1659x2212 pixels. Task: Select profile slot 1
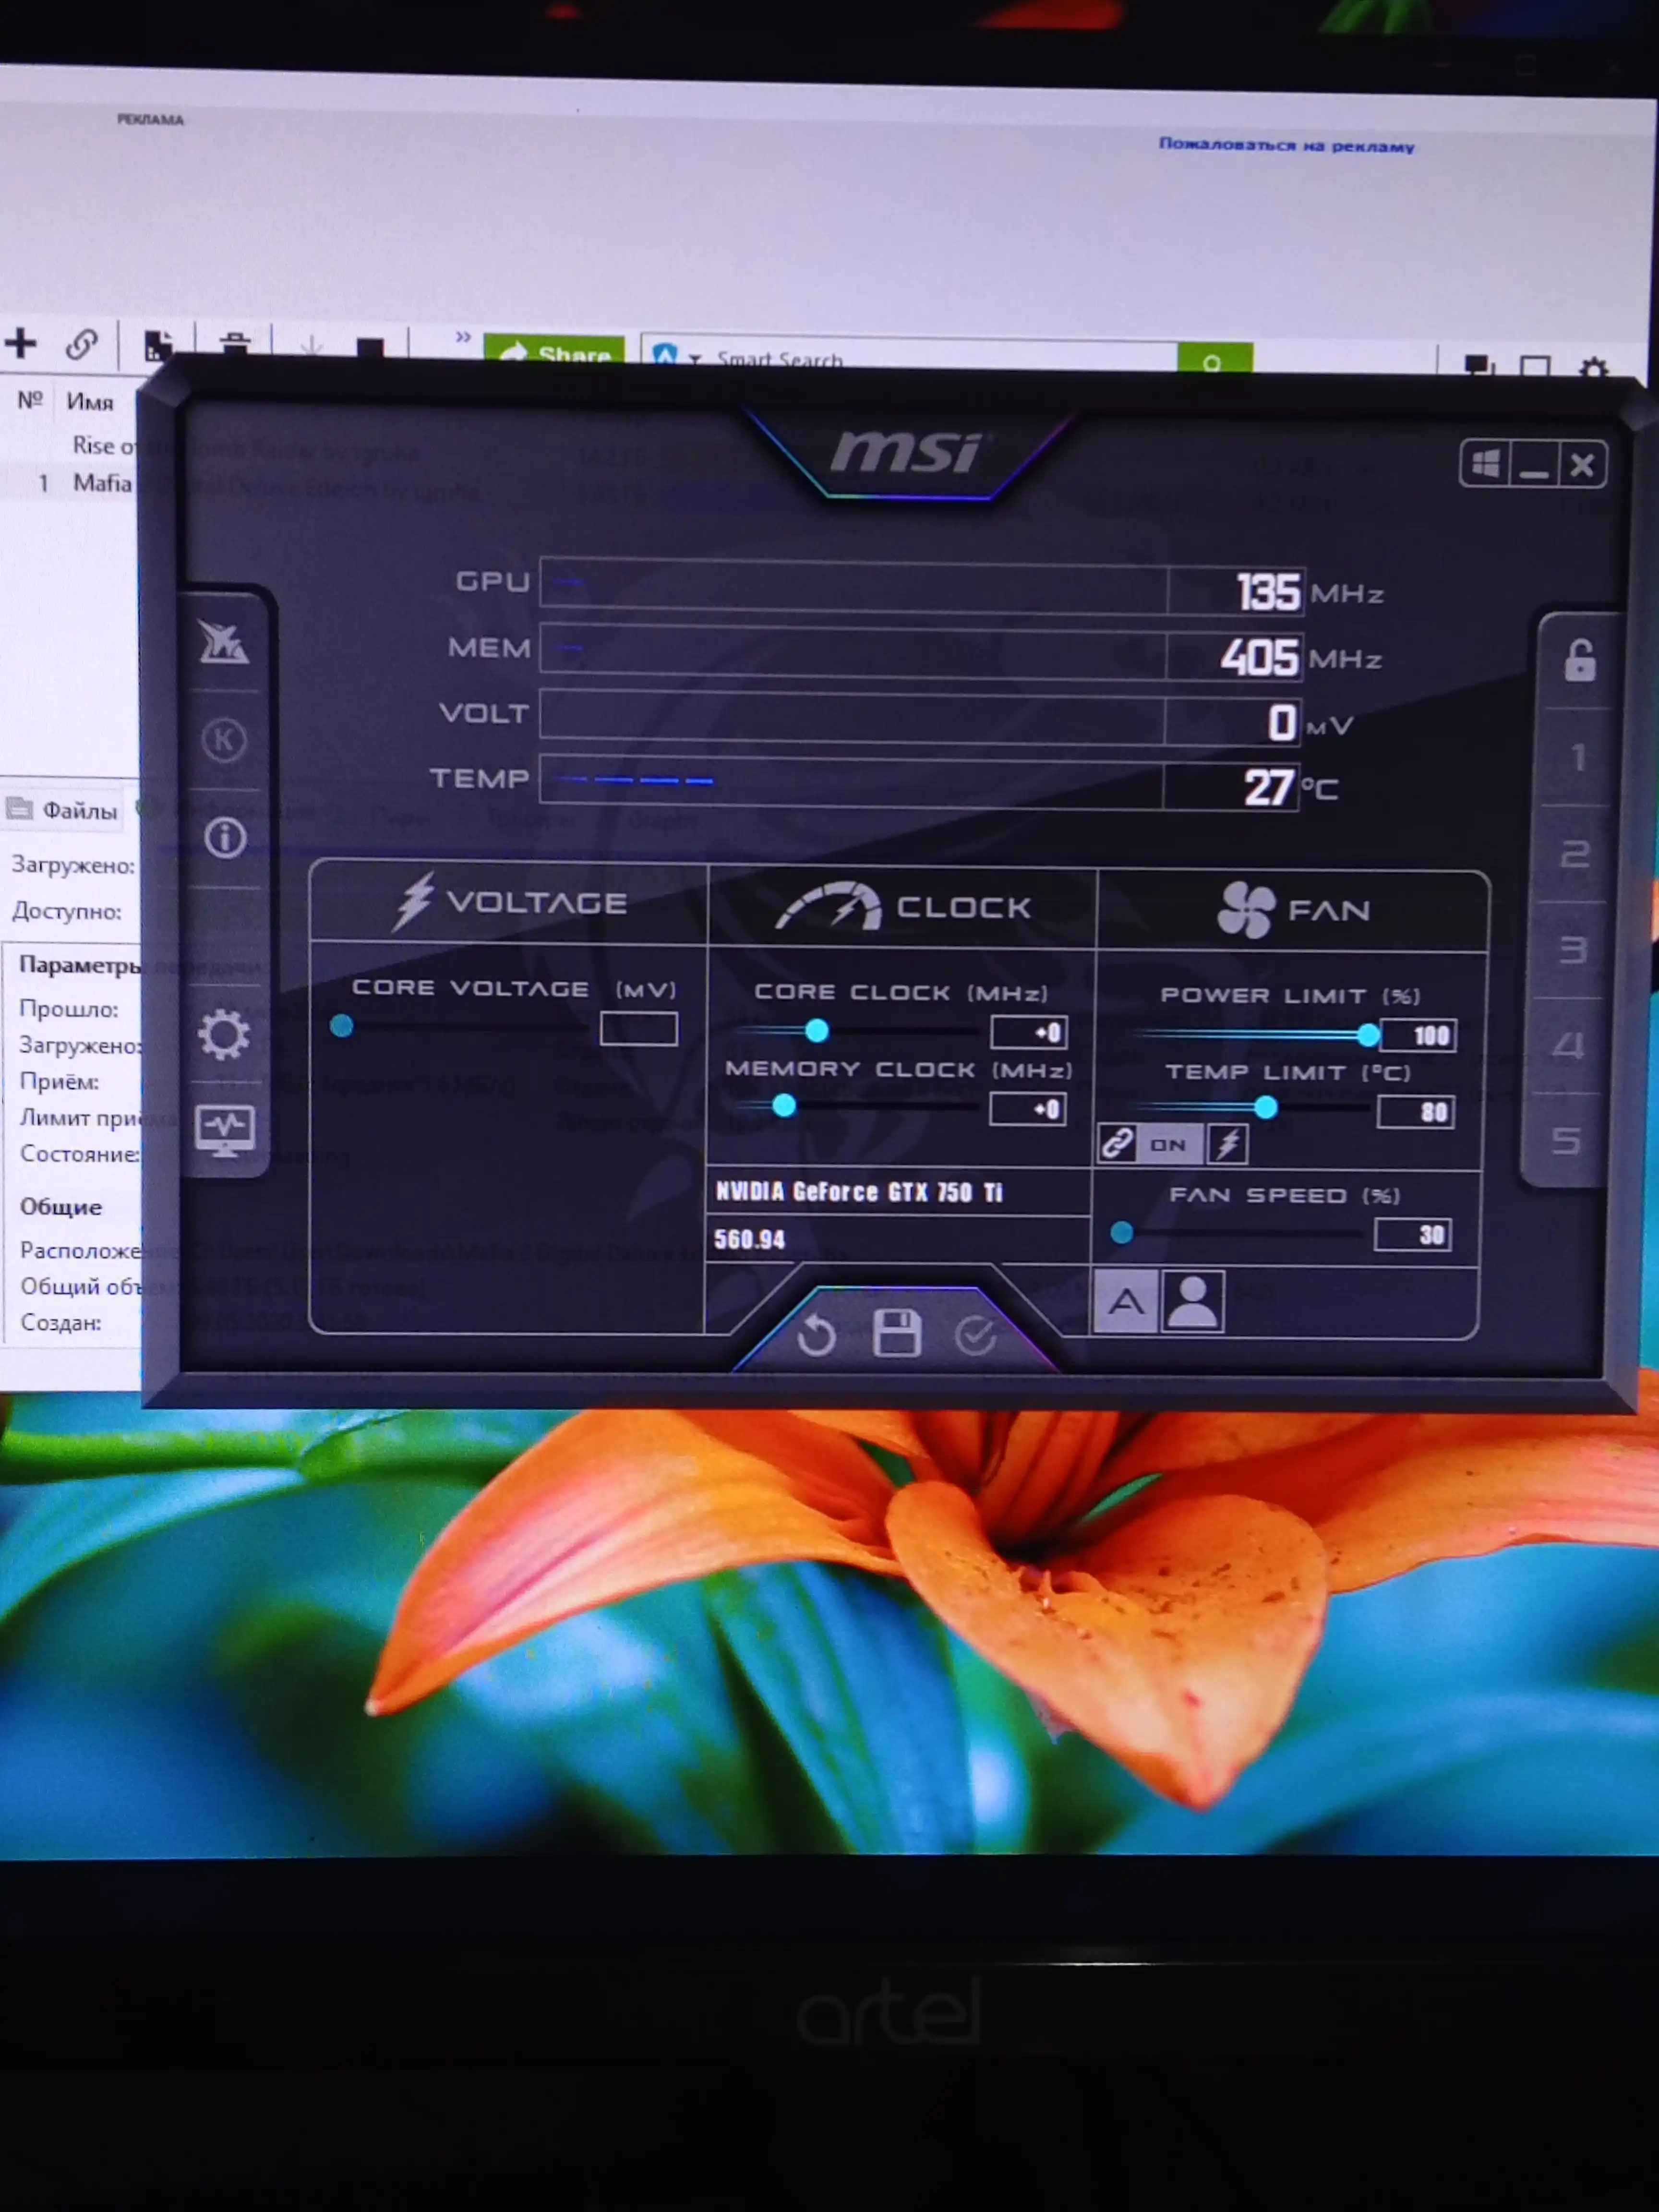coord(1578,757)
